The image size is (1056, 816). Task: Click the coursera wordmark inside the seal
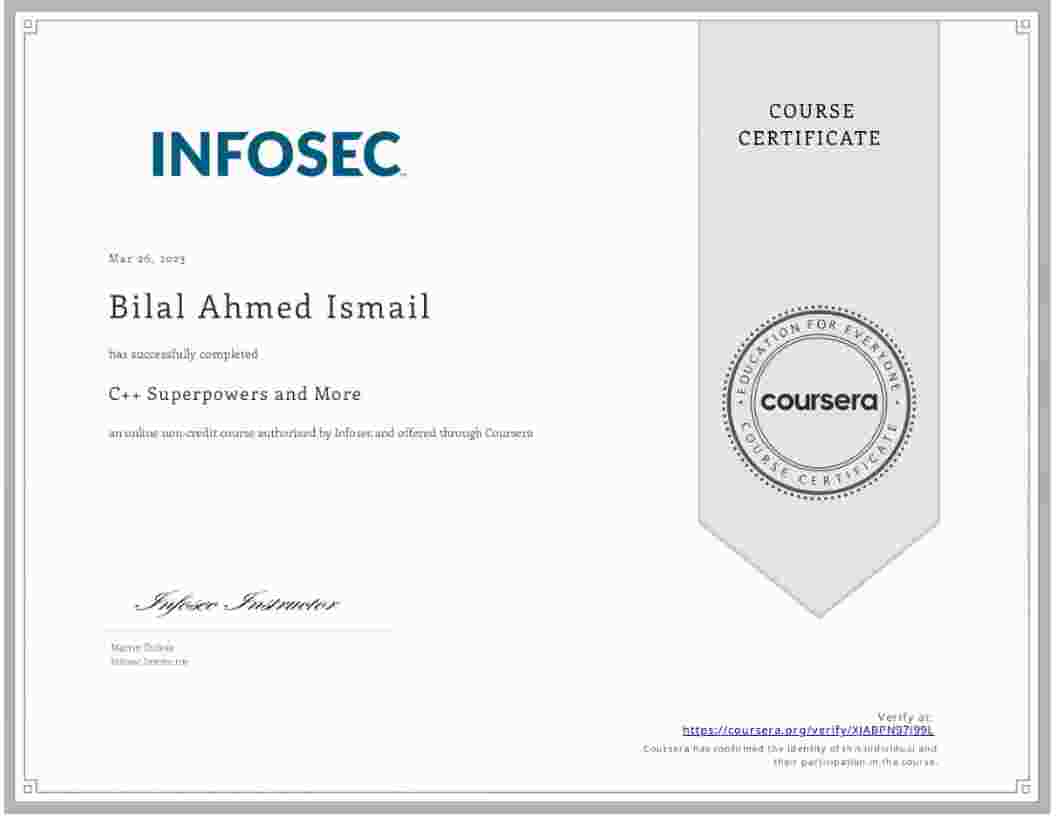click(x=819, y=402)
